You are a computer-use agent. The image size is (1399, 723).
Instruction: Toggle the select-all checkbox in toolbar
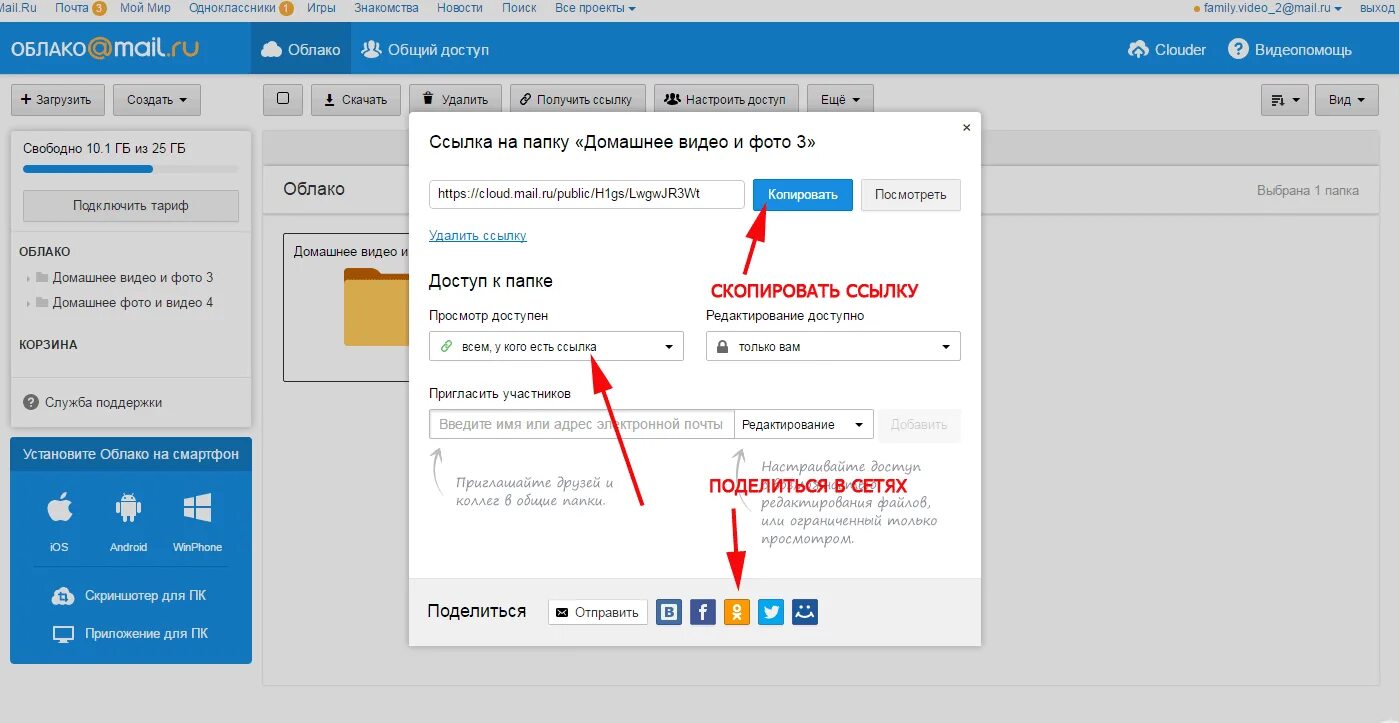283,99
